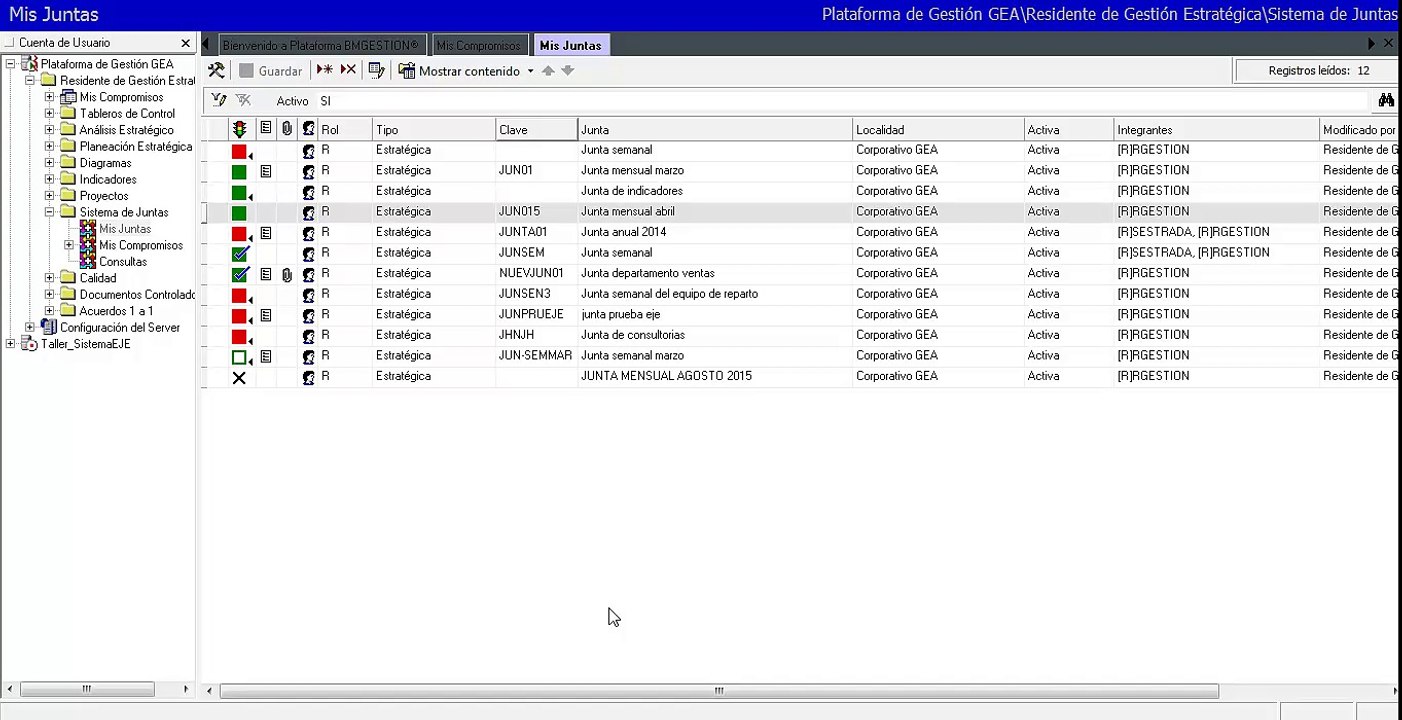Click the tab strip scroll-left arrow
Viewport: 1402px width, 720px height.
coord(206,44)
